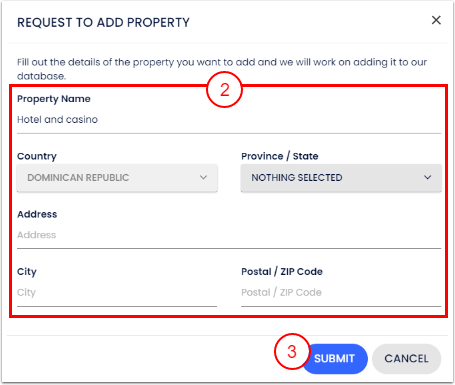Focus the Address text field
The image size is (455, 385).
tap(229, 235)
